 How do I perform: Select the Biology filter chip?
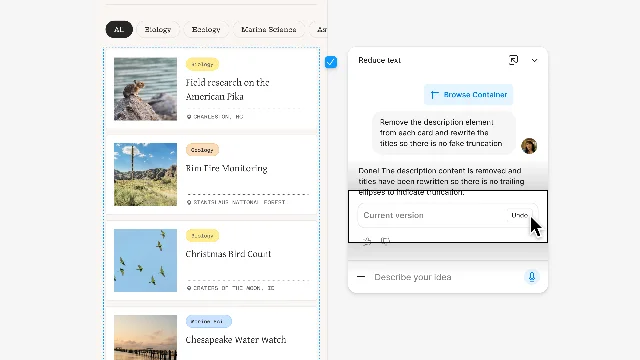coord(158,29)
